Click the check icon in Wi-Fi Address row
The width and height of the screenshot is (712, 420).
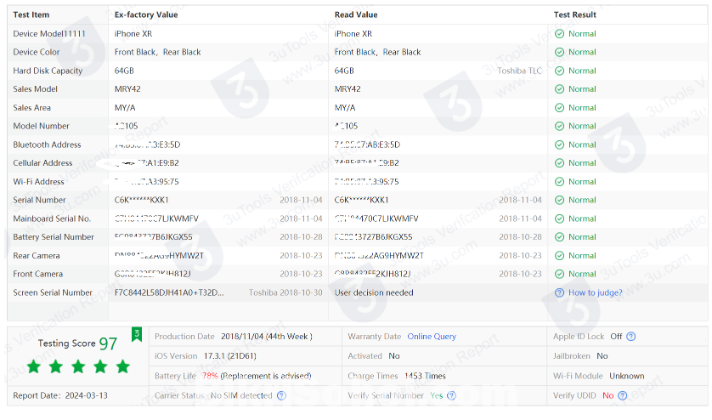point(559,182)
